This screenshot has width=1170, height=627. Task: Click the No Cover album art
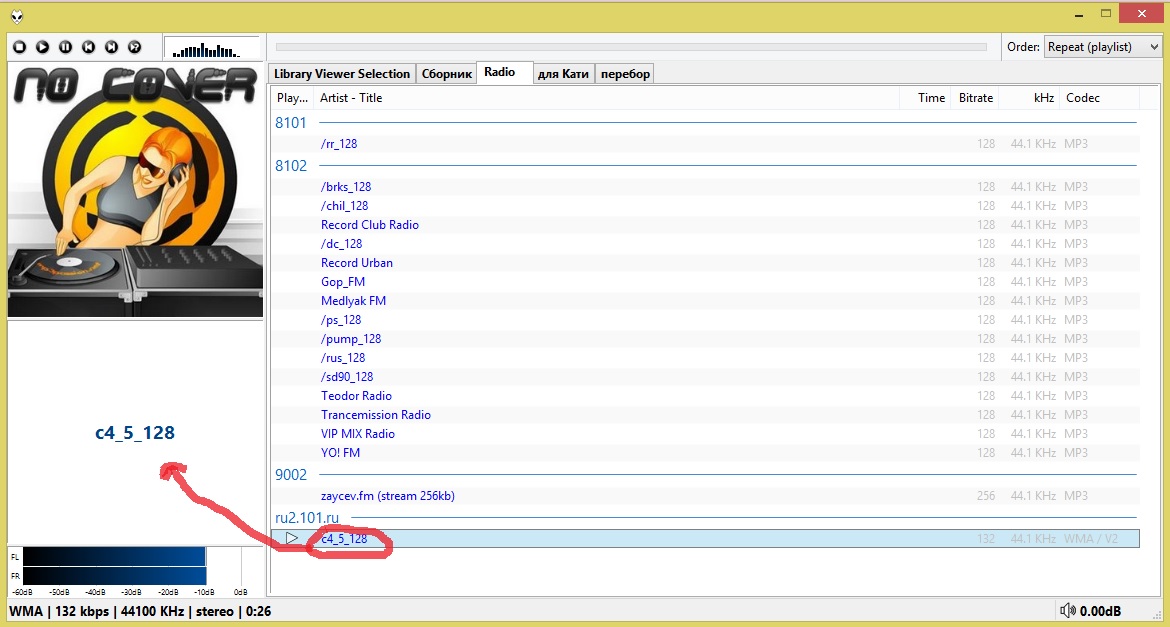click(x=135, y=190)
